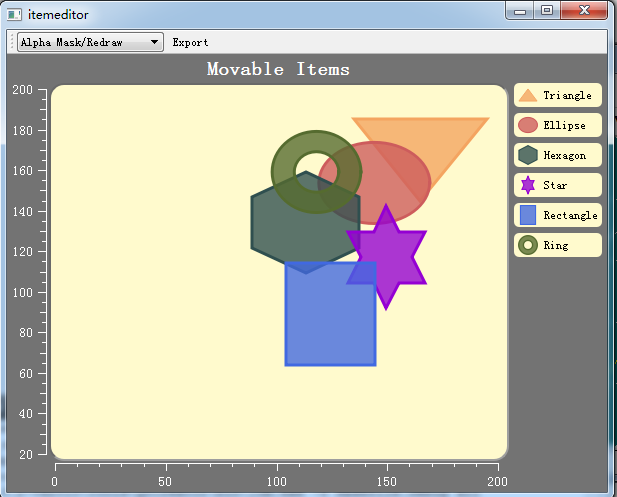Select the Star legend label
The width and height of the screenshot is (617, 497).
pyautogui.click(x=555, y=185)
